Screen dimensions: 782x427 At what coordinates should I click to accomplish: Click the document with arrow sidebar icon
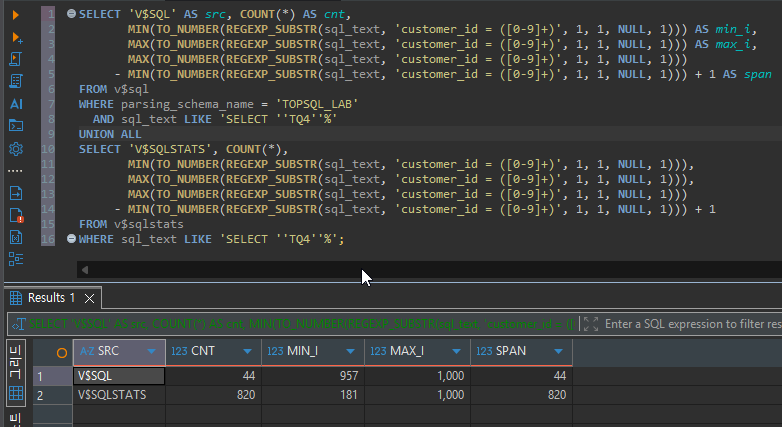coord(16,193)
